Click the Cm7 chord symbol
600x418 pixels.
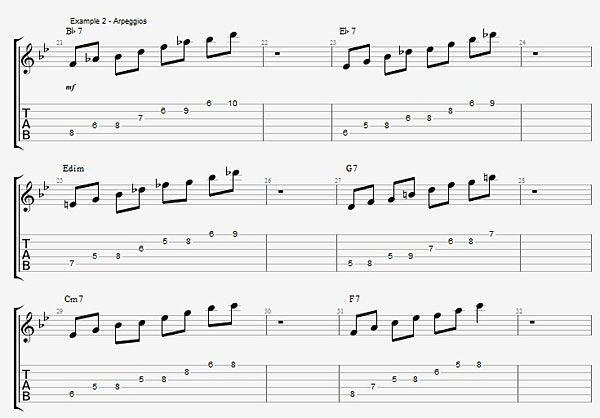tap(74, 299)
